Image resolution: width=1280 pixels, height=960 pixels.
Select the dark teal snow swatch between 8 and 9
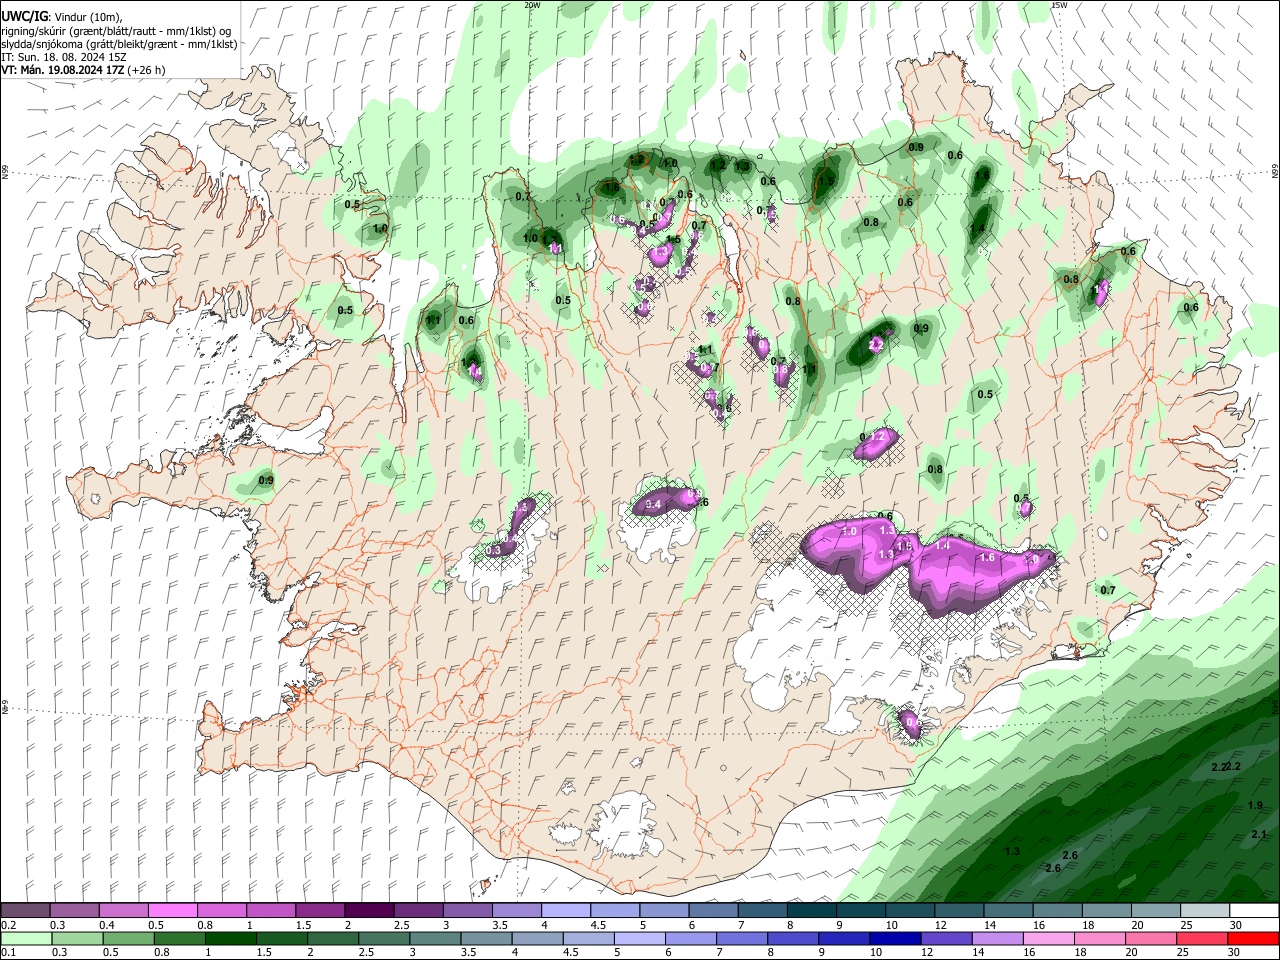point(811,911)
